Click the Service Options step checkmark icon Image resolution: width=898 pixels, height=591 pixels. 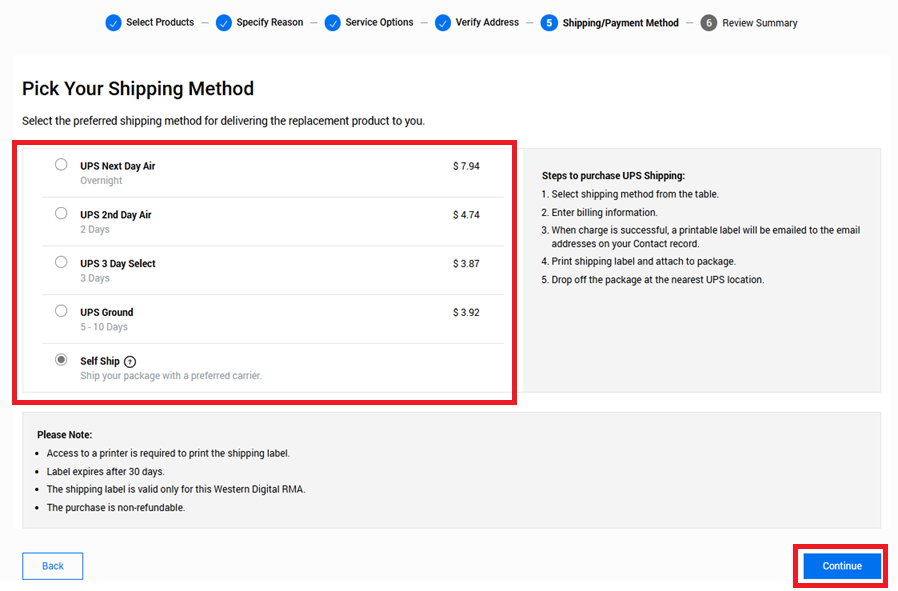[333, 23]
